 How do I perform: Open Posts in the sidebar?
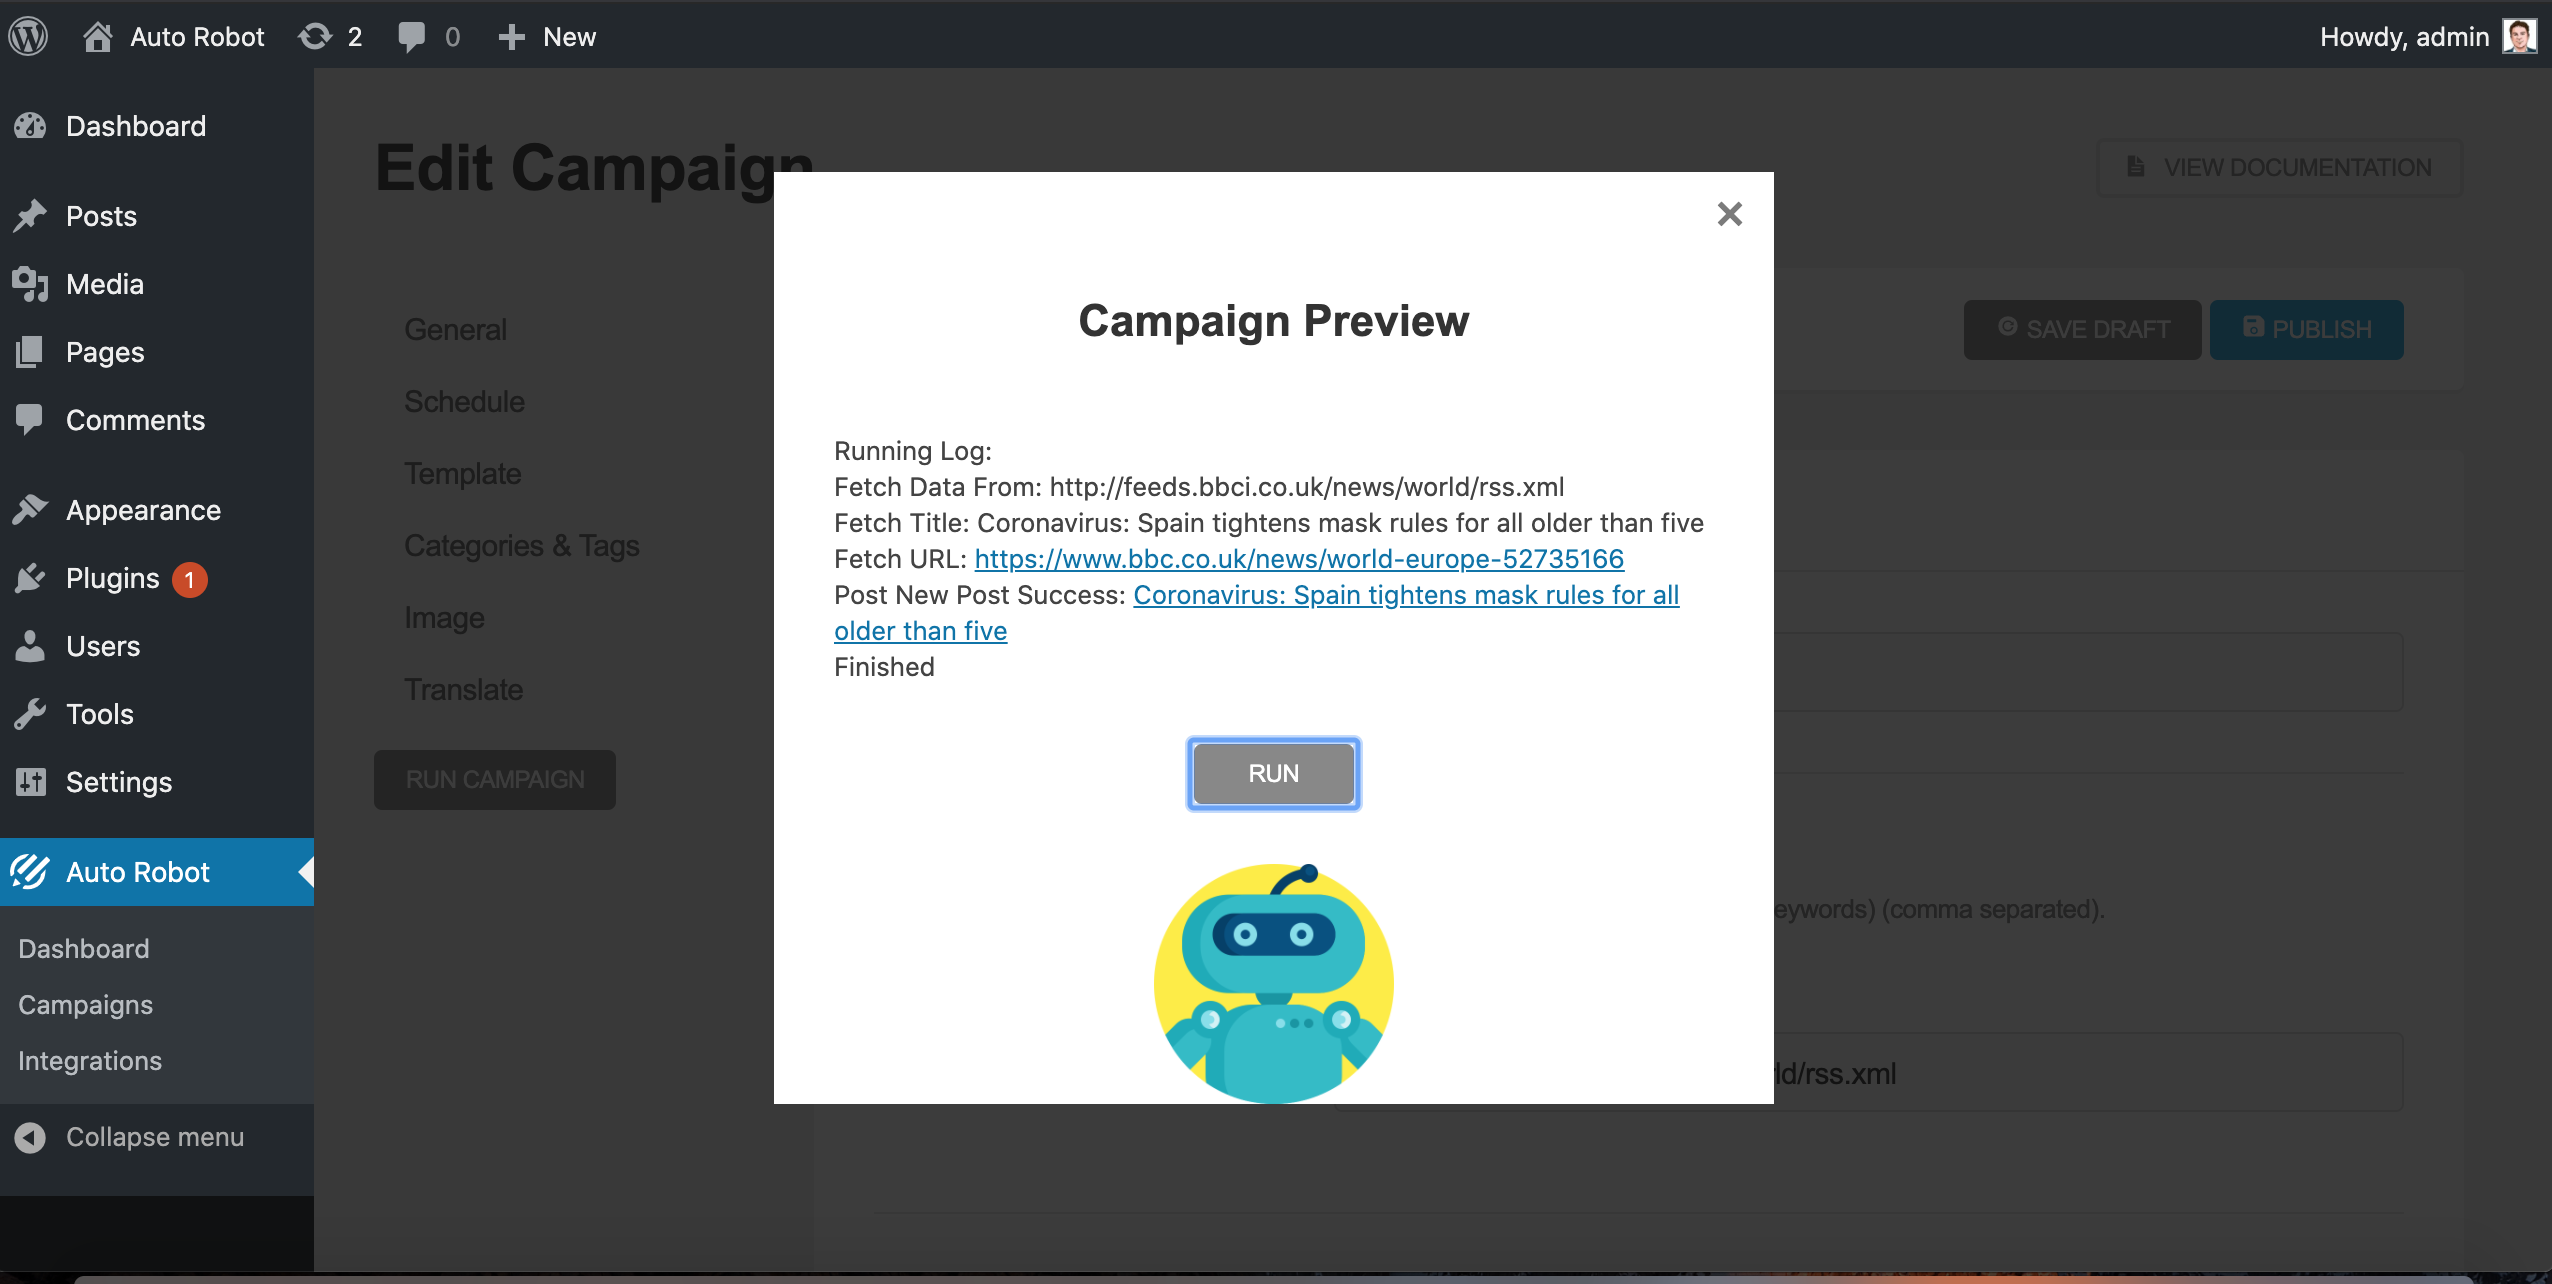(x=101, y=216)
